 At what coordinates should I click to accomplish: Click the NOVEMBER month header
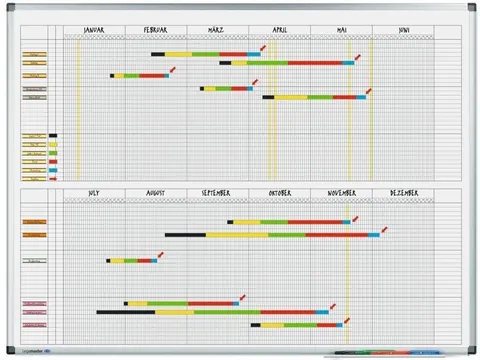342,193
